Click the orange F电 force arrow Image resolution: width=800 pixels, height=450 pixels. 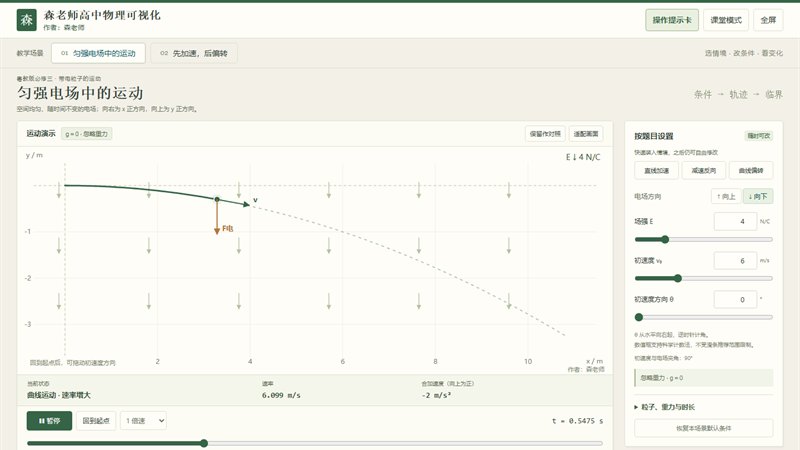coord(217,217)
